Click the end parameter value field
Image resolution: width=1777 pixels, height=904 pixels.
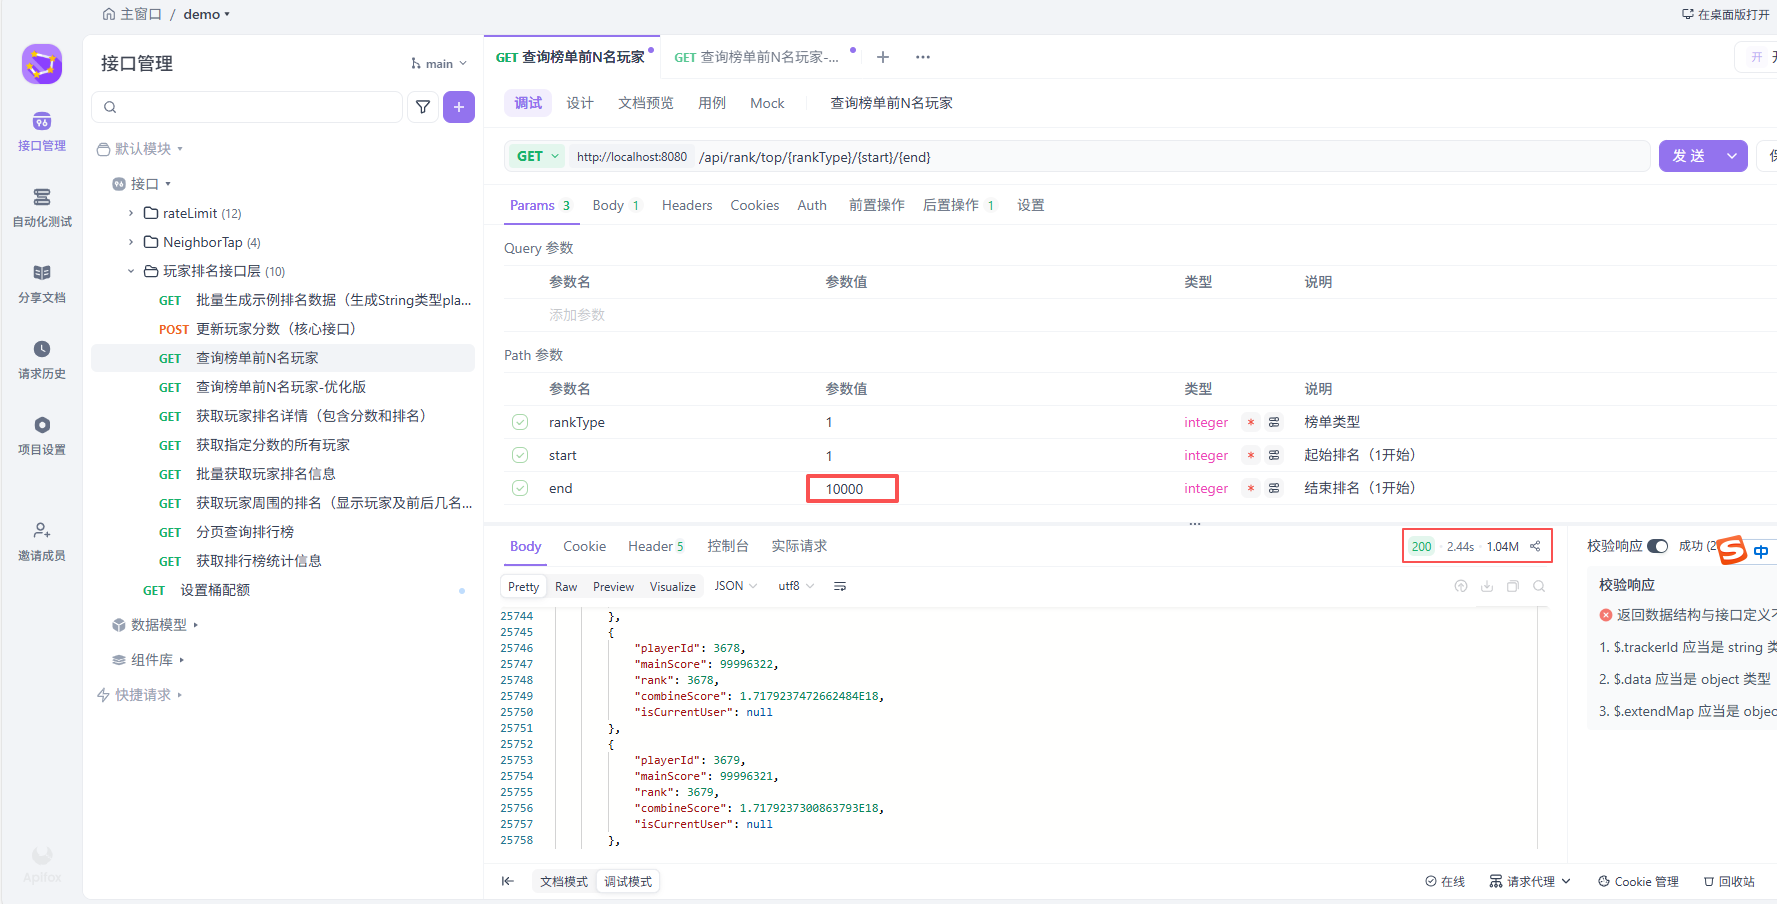(852, 489)
